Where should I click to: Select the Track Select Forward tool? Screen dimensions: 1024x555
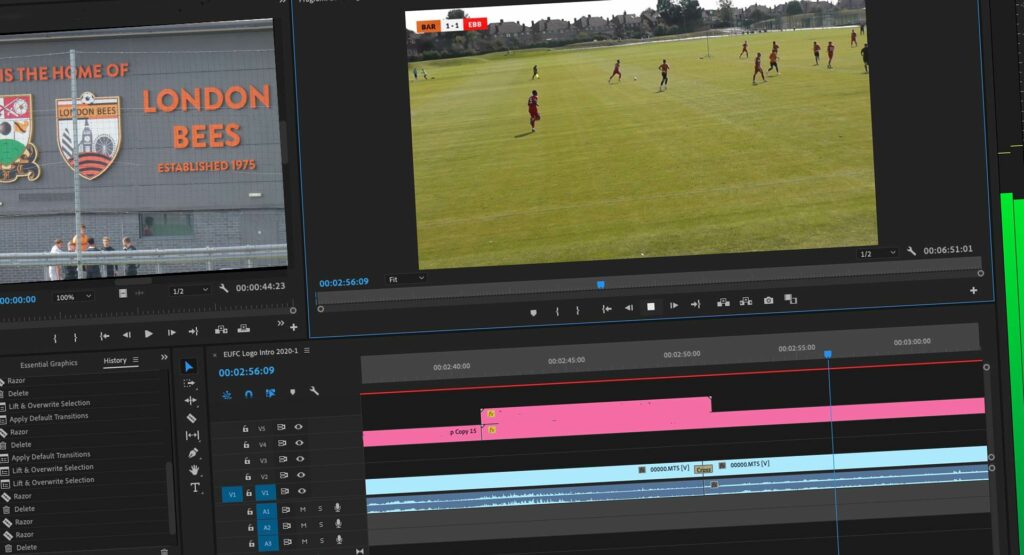point(189,384)
